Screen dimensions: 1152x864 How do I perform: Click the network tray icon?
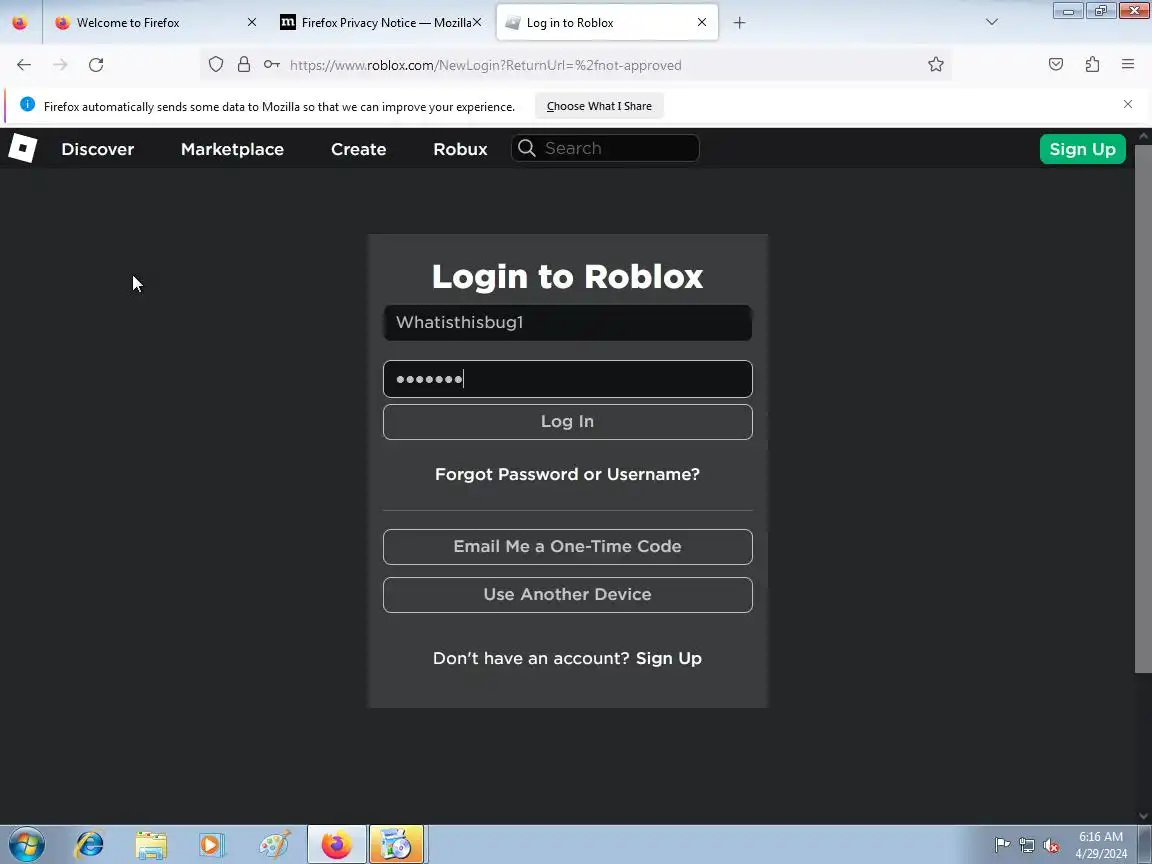[1027, 845]
